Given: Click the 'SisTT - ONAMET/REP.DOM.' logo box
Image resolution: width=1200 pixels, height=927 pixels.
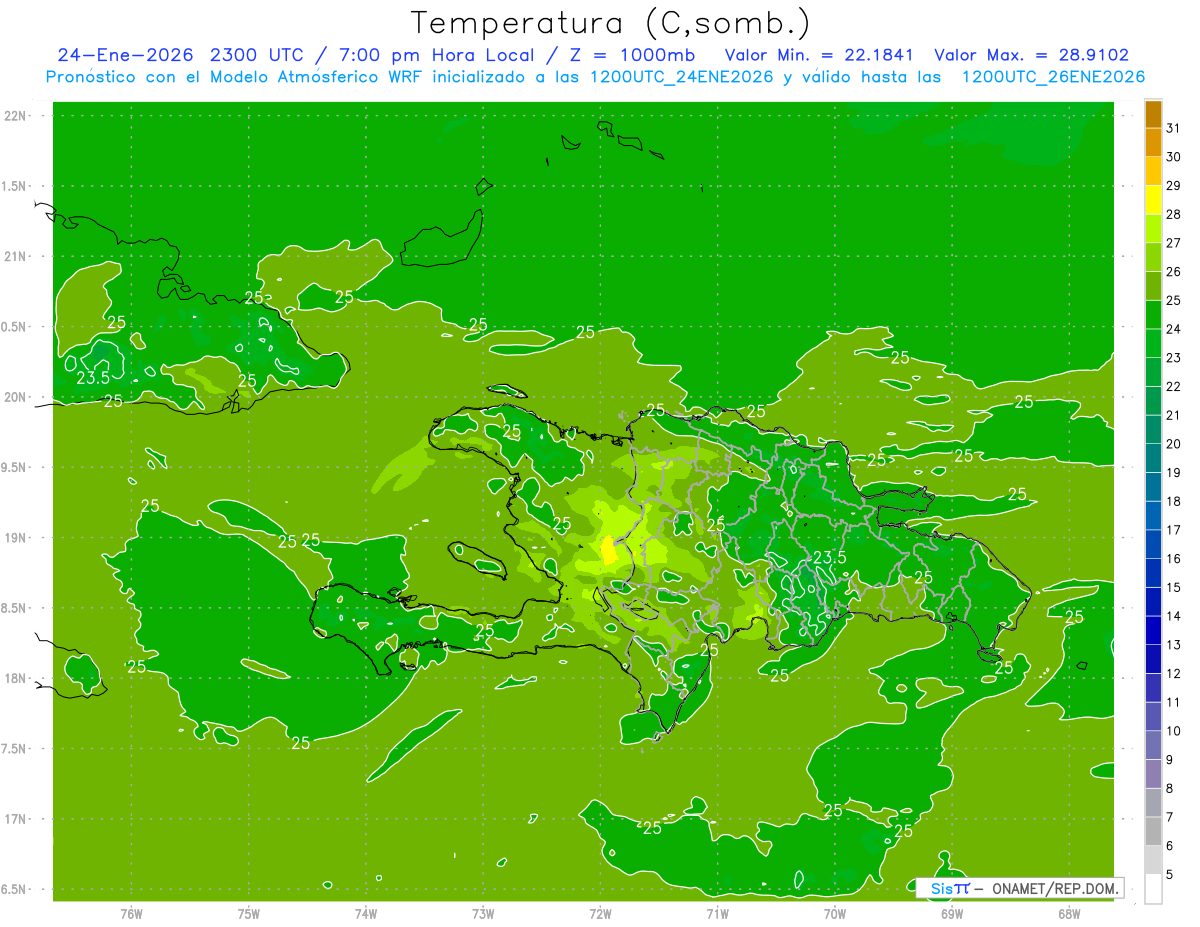Looking at the screenshot, I should point(1019,888).
